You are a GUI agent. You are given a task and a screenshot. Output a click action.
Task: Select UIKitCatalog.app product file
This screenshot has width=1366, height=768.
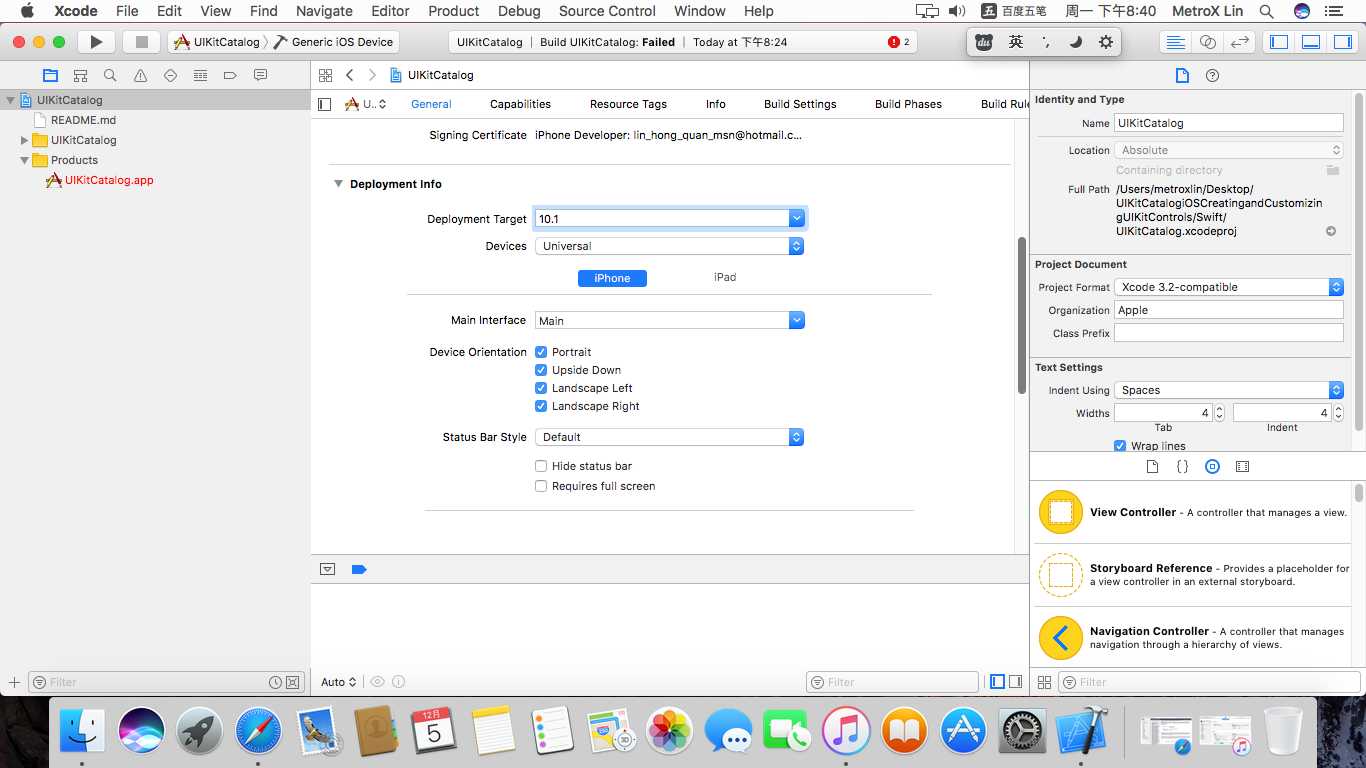pos(109,180)
